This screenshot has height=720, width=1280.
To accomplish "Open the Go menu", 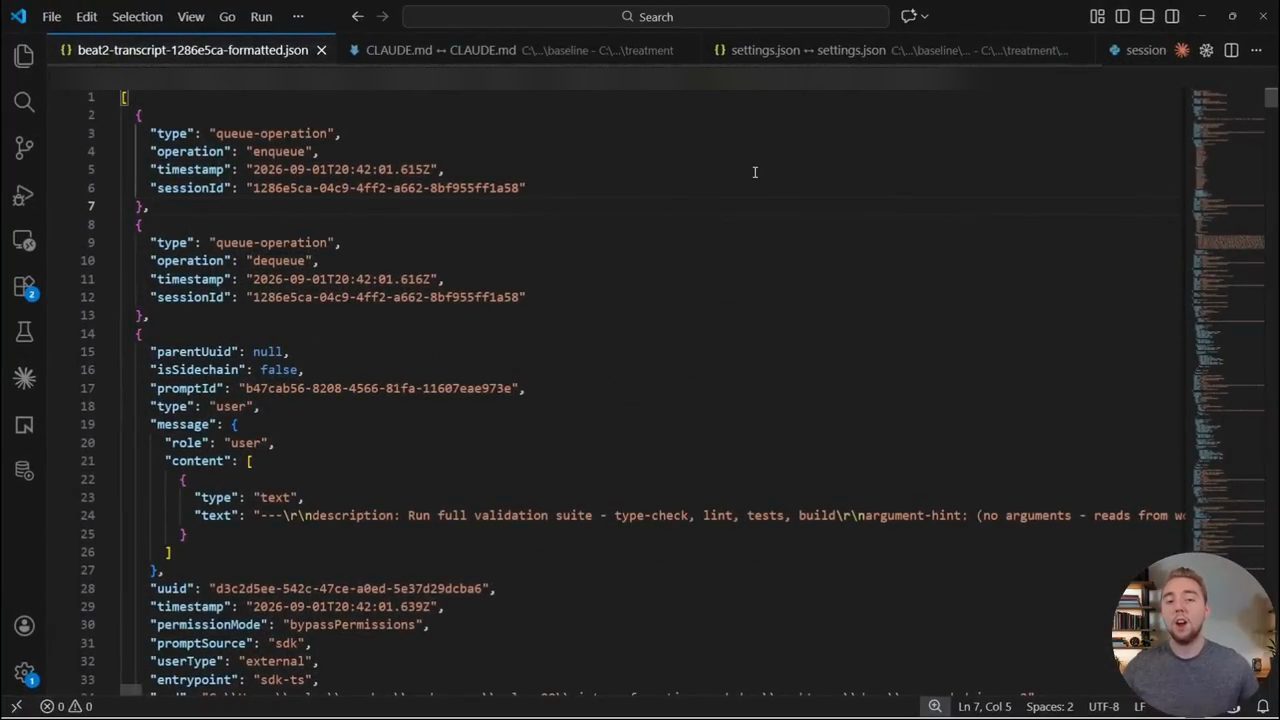I will point(227,16).
